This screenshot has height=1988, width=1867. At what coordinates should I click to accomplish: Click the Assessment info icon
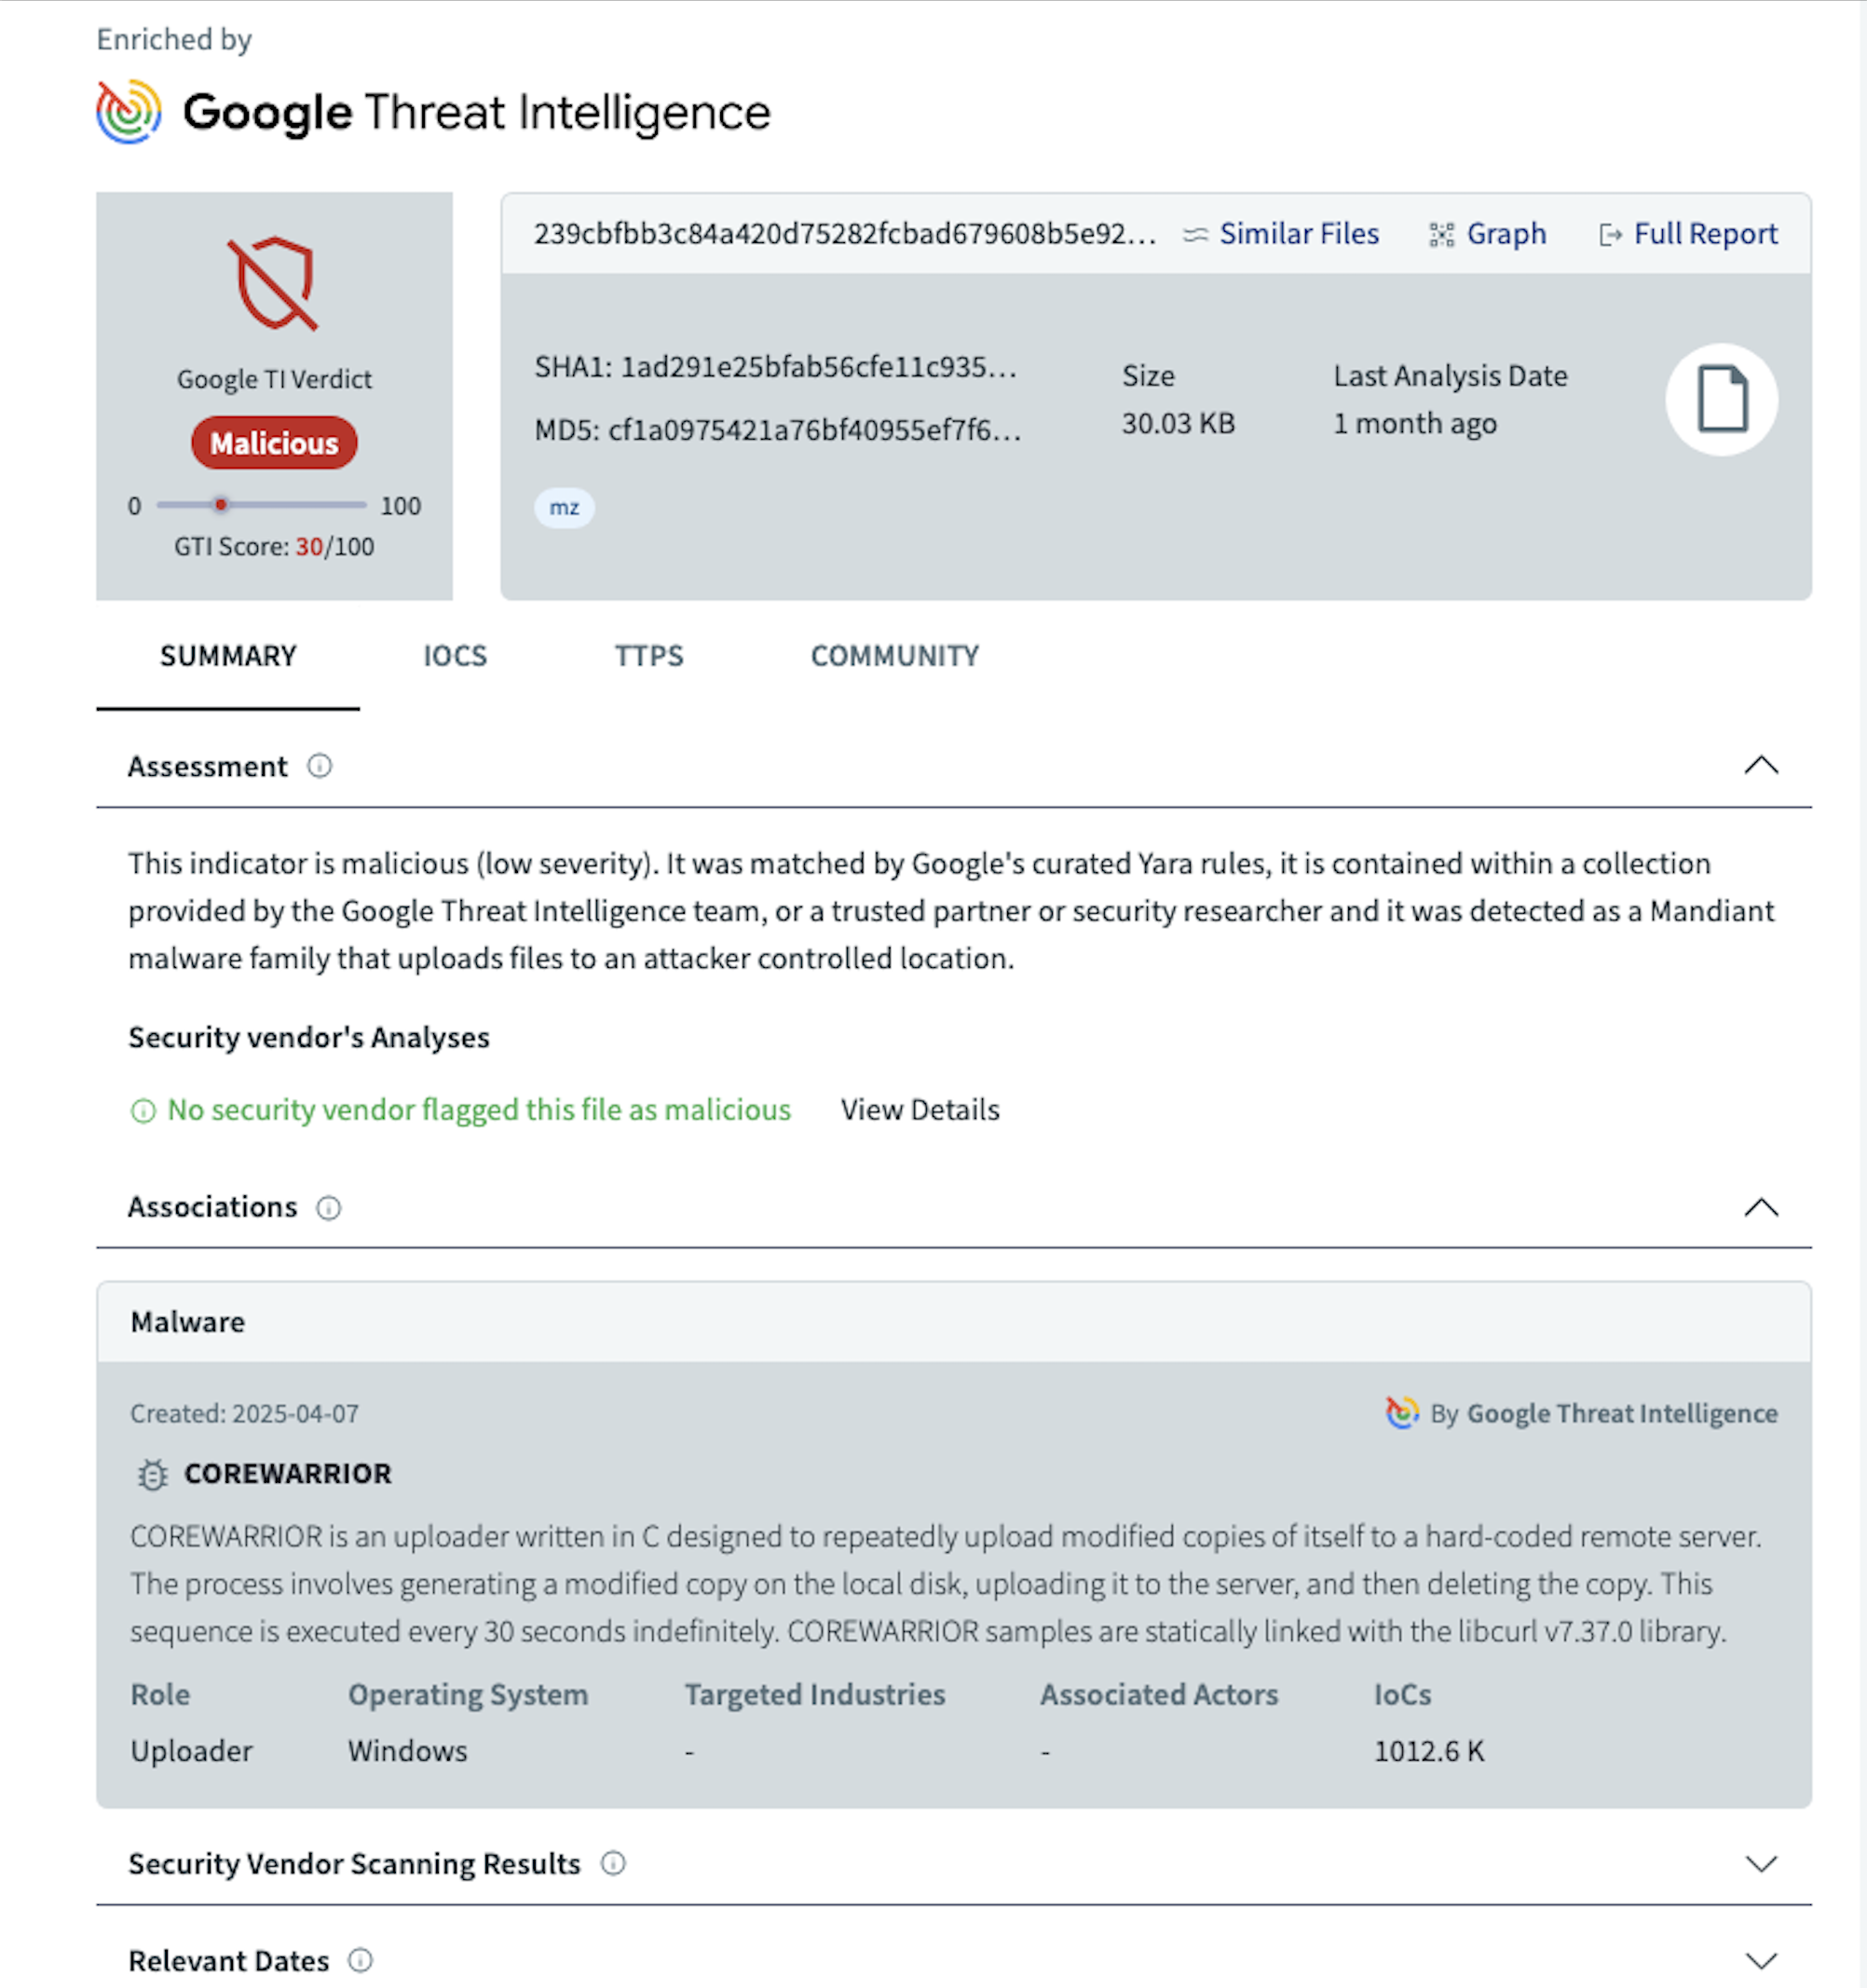pyautogui.click(x=319, y=766)
